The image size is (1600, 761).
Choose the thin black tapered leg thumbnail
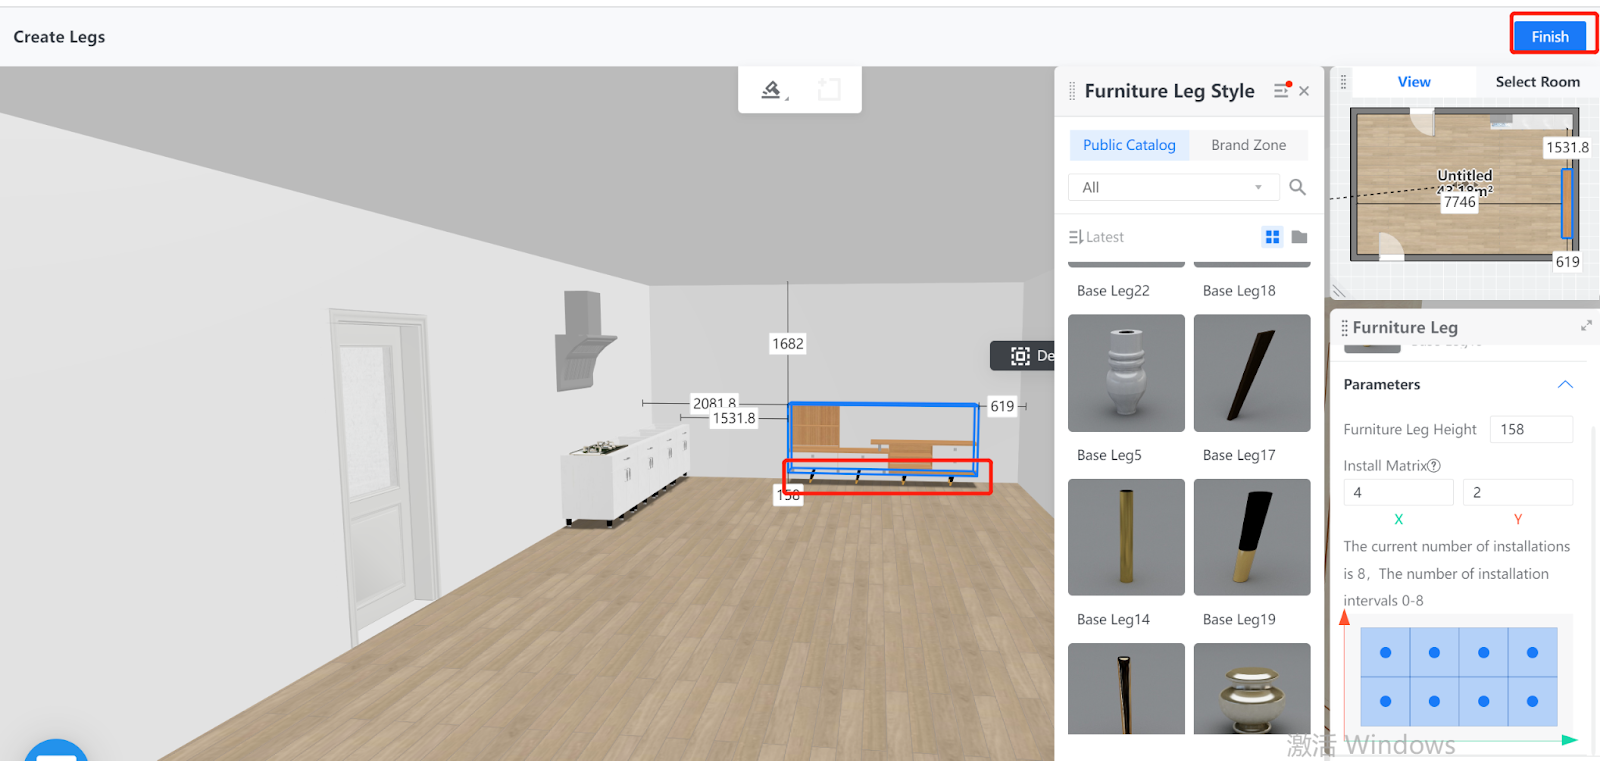(x=1126, y=689)
